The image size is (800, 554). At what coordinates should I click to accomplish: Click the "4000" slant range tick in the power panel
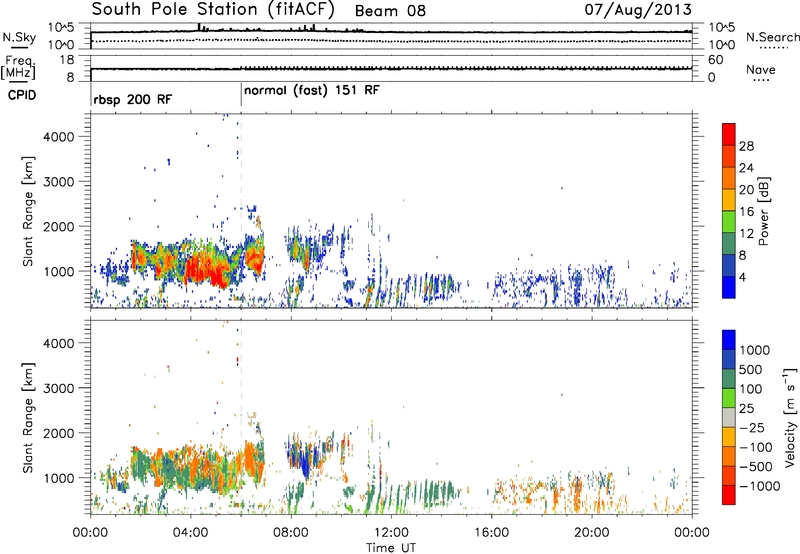coord(59,137)
